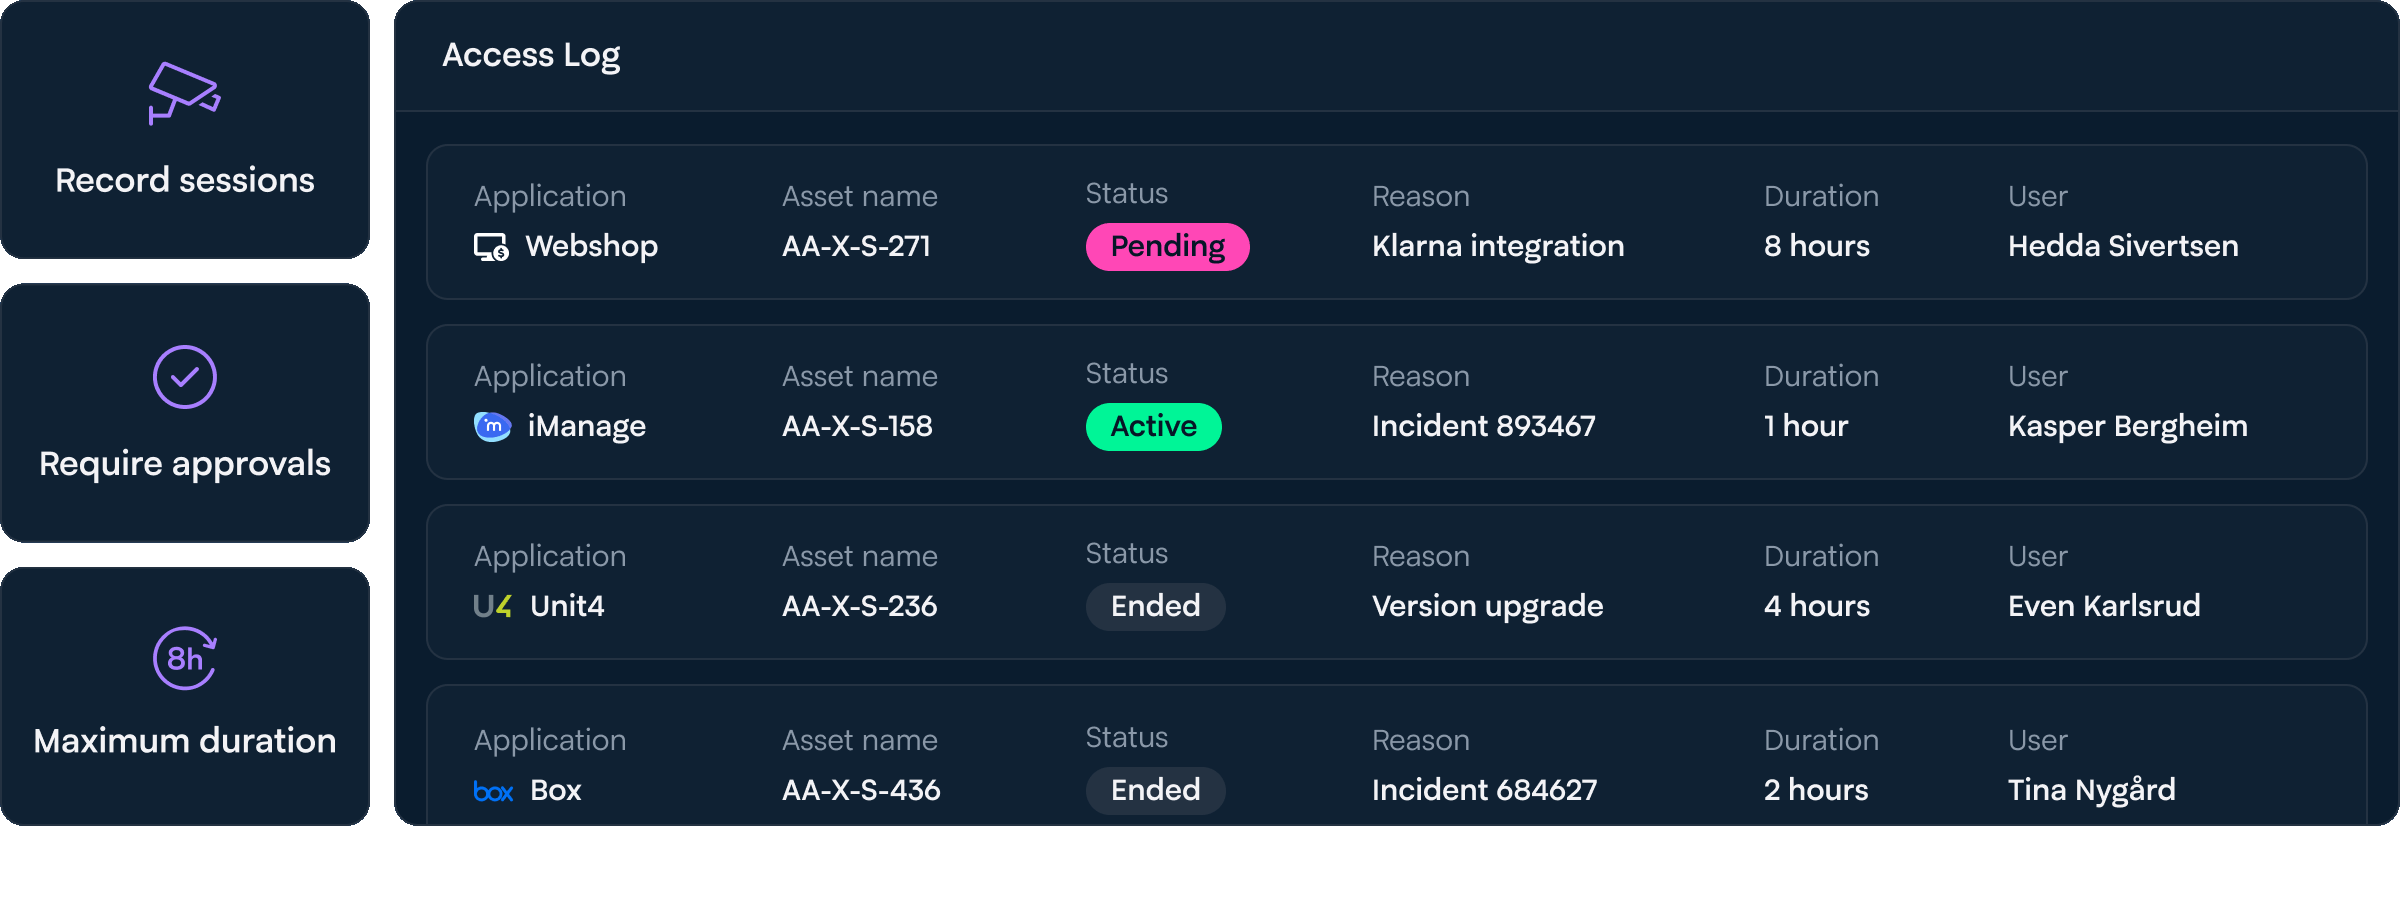Open Incident 893467 from Kasper Bergheim's row

click(1483, 425)
